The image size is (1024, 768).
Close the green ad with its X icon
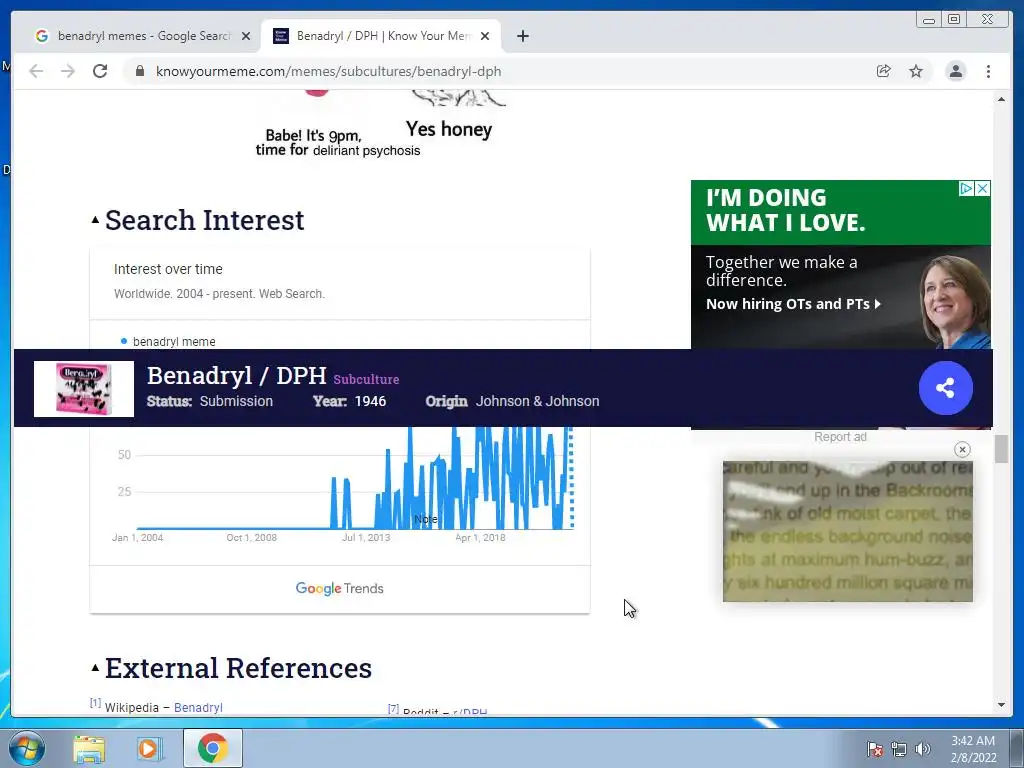pos(982,188)
